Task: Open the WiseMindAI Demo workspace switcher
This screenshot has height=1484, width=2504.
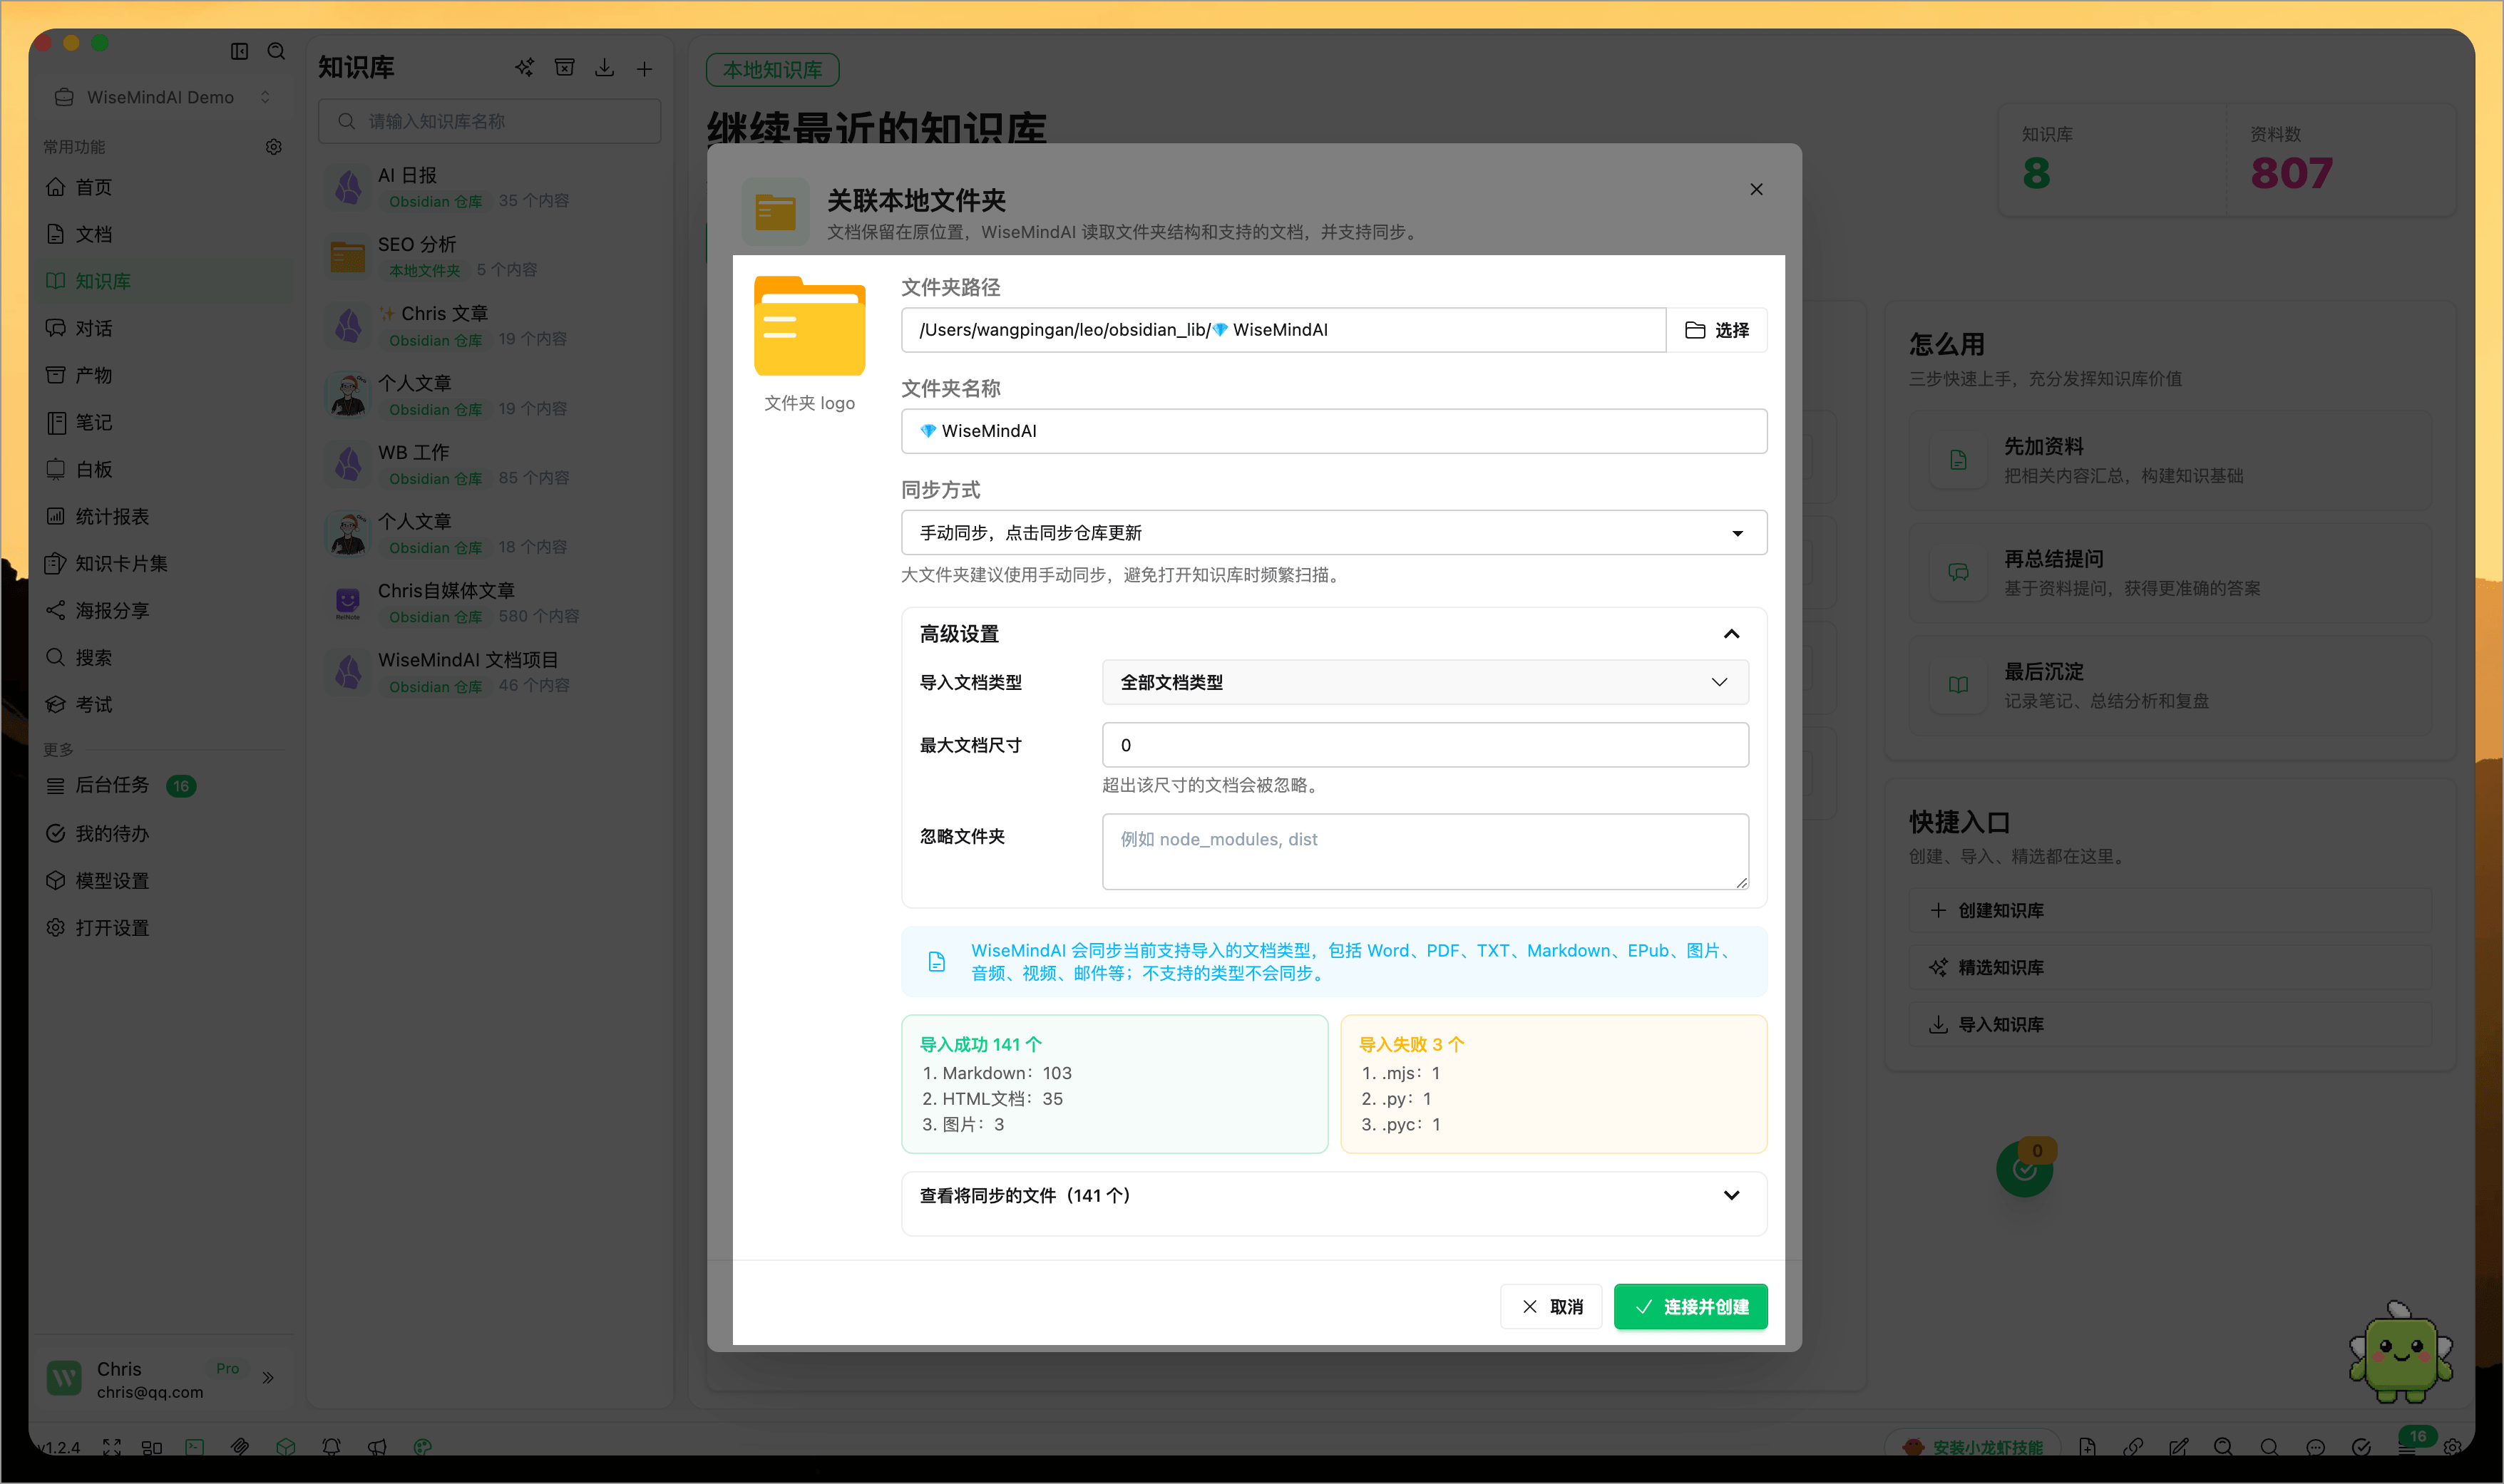Action: tap(163, 97)
